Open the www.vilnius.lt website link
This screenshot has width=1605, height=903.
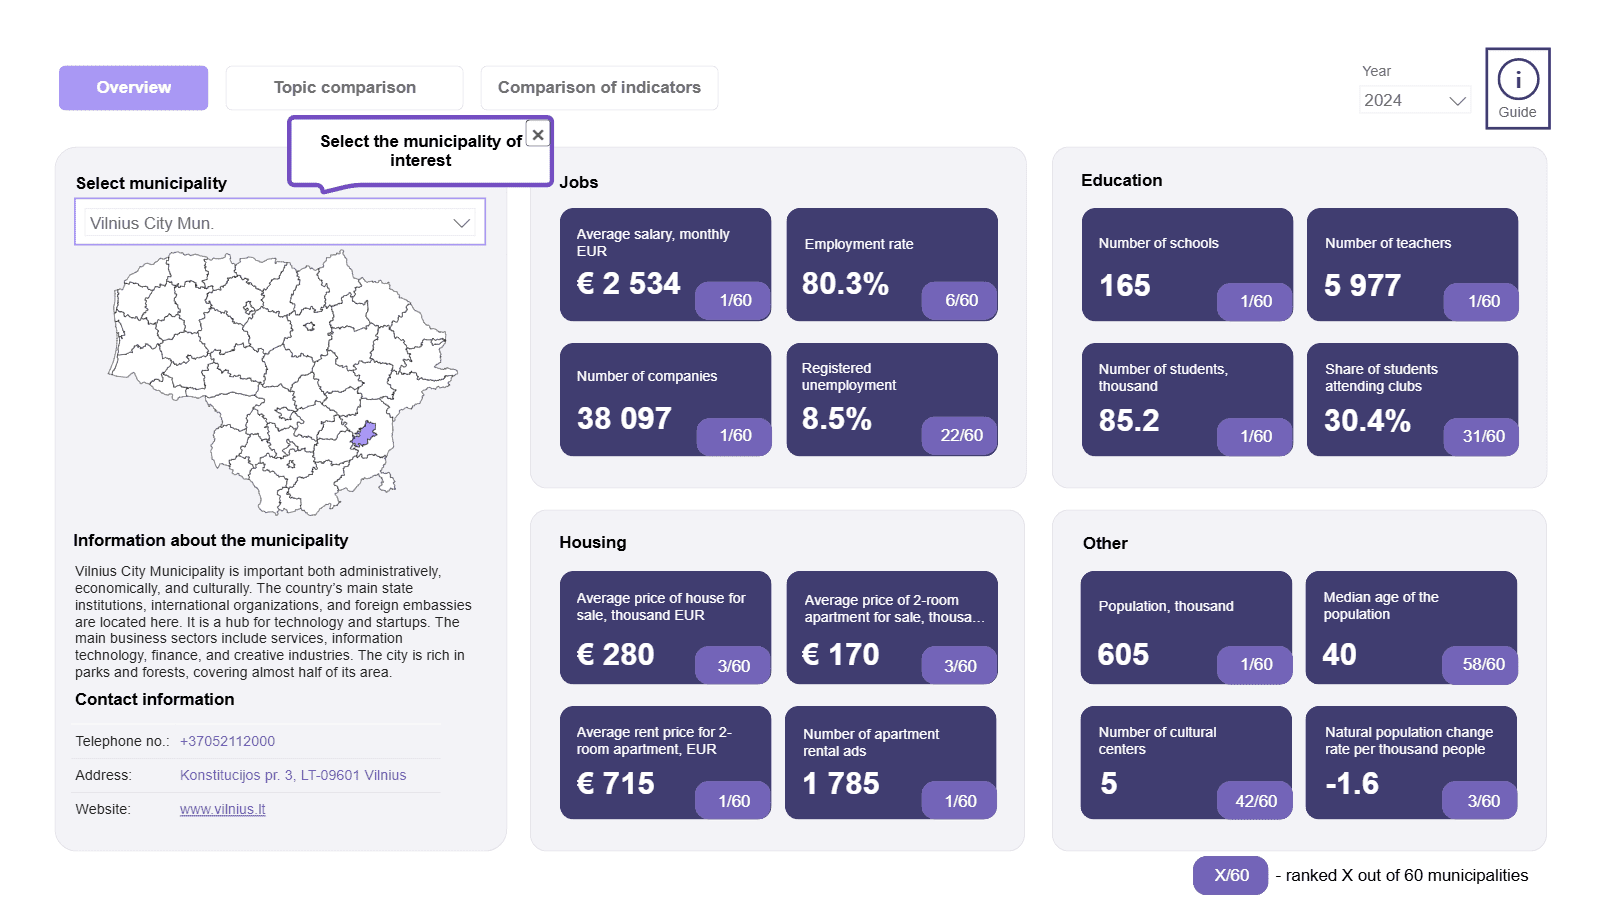[x=222, y=809]
